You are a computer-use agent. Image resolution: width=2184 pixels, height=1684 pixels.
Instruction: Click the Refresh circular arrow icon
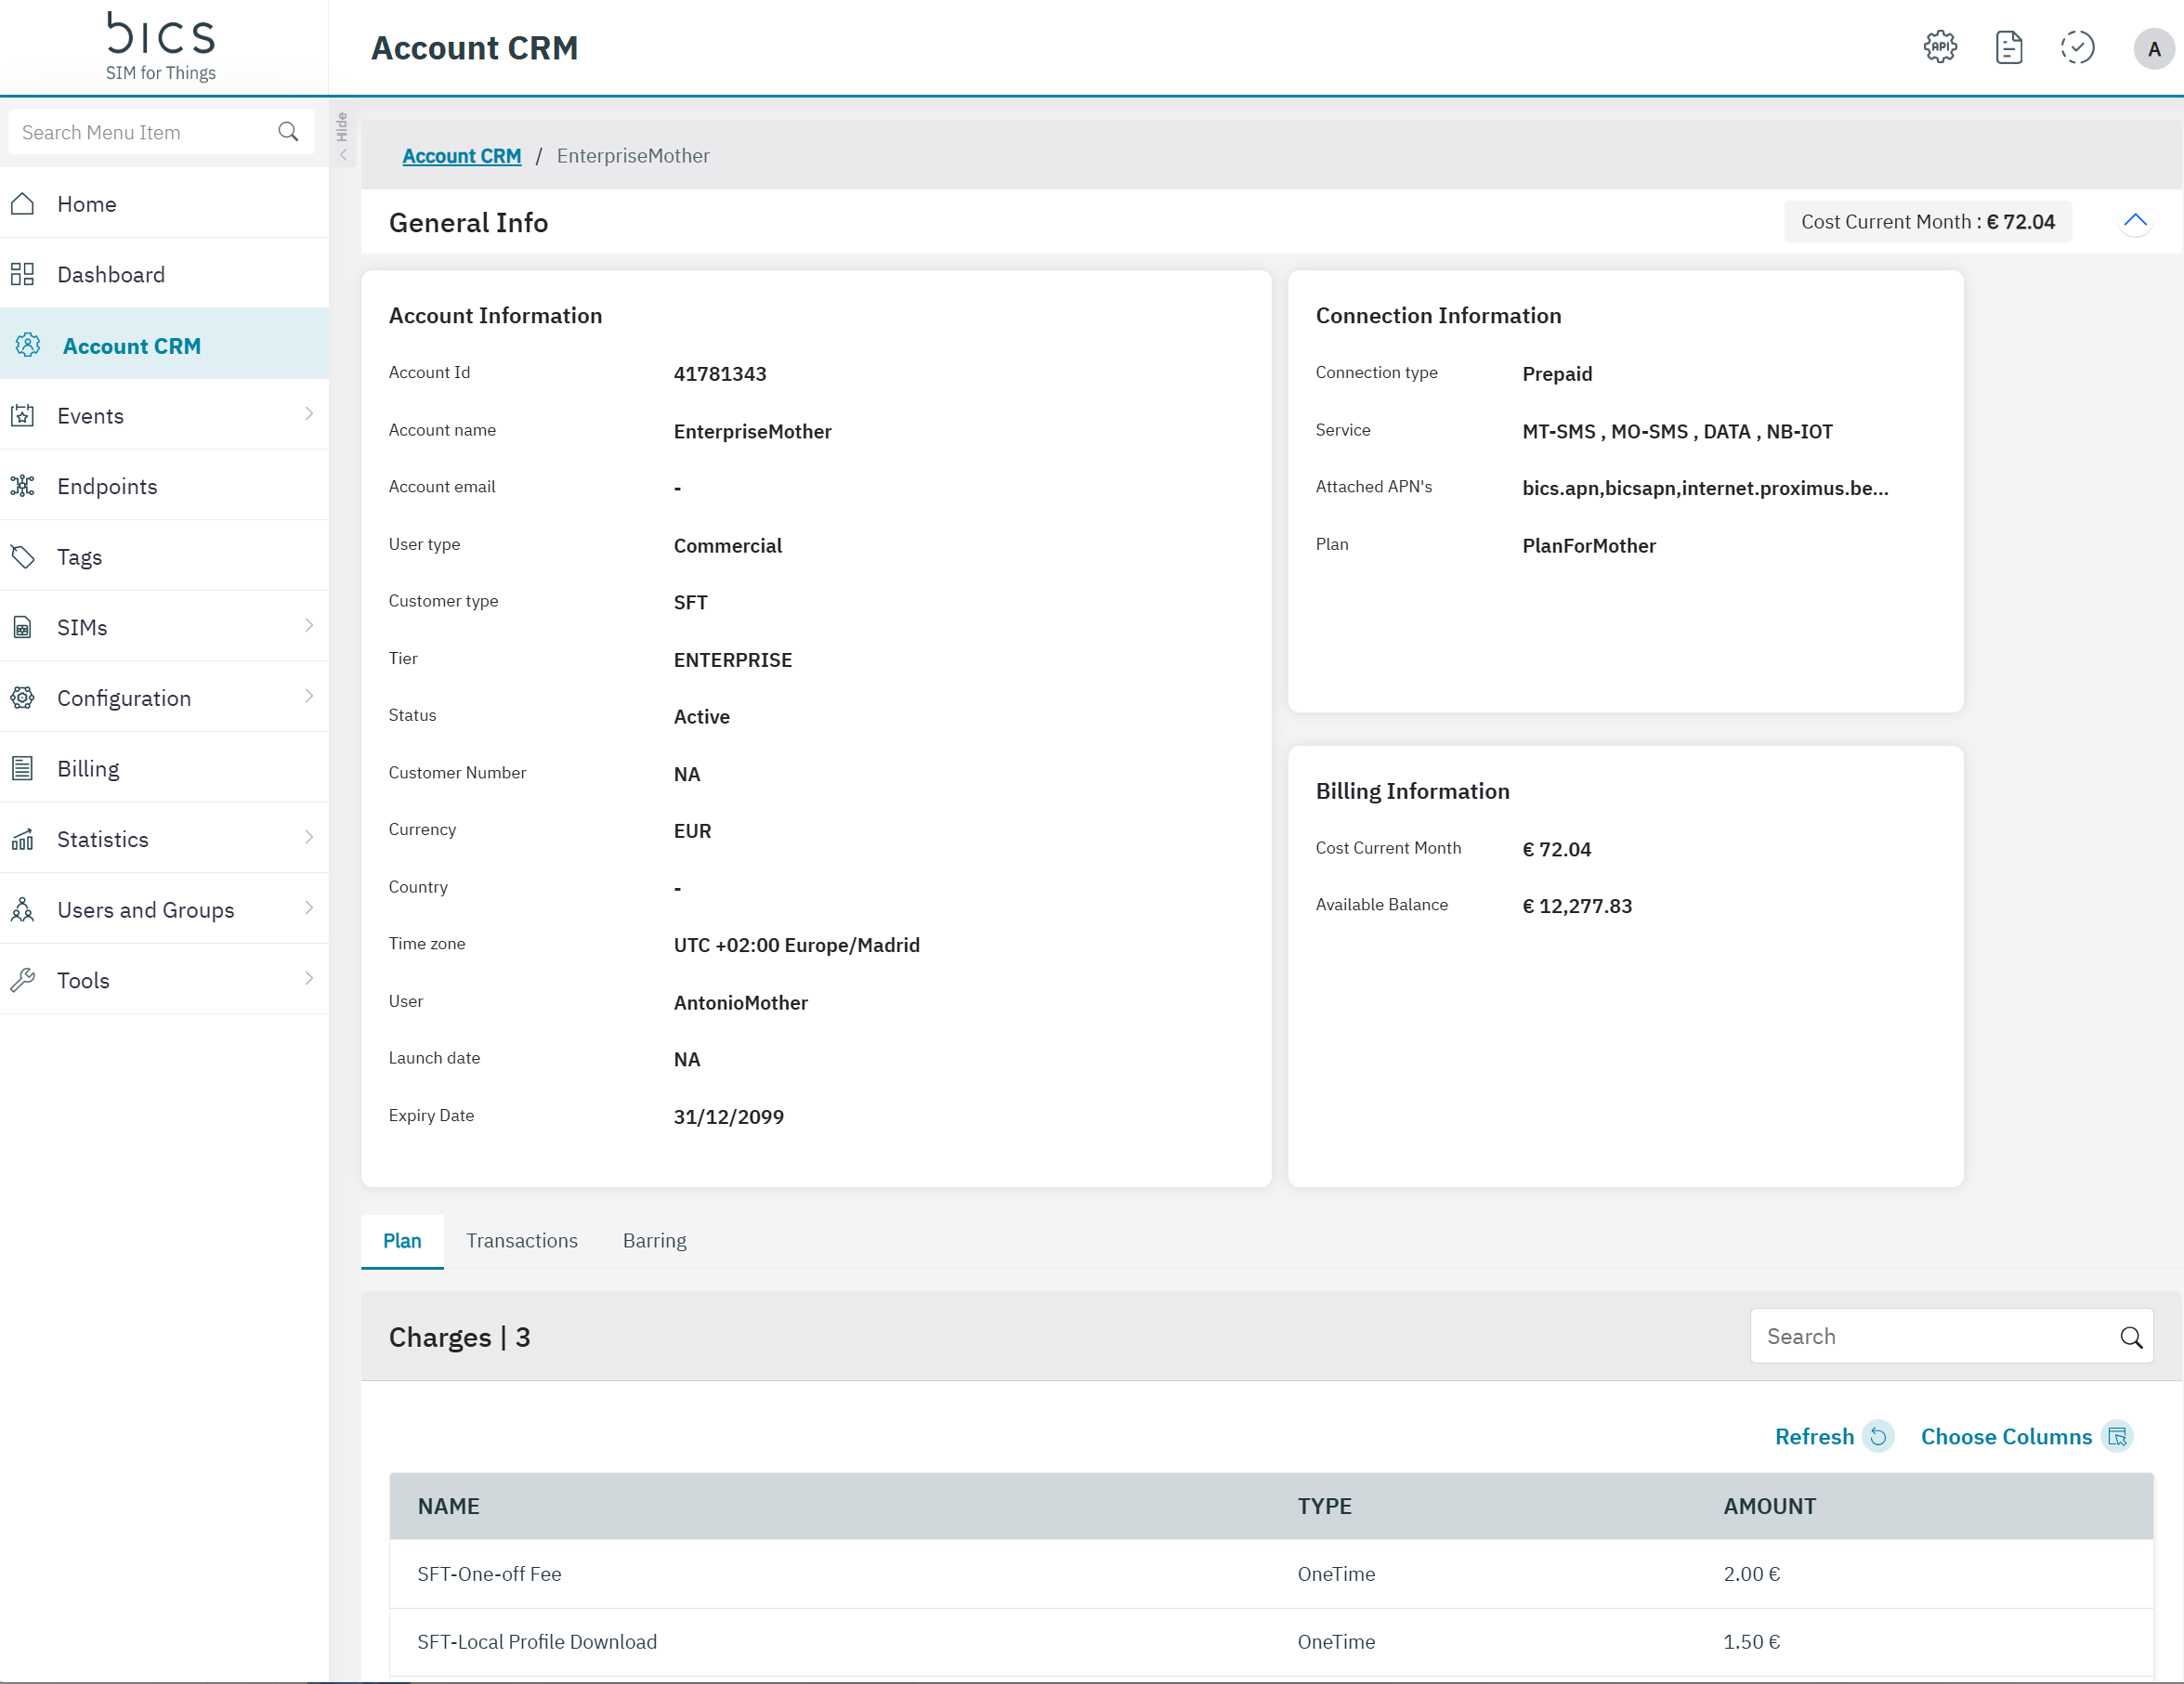click(1878, 1436)
